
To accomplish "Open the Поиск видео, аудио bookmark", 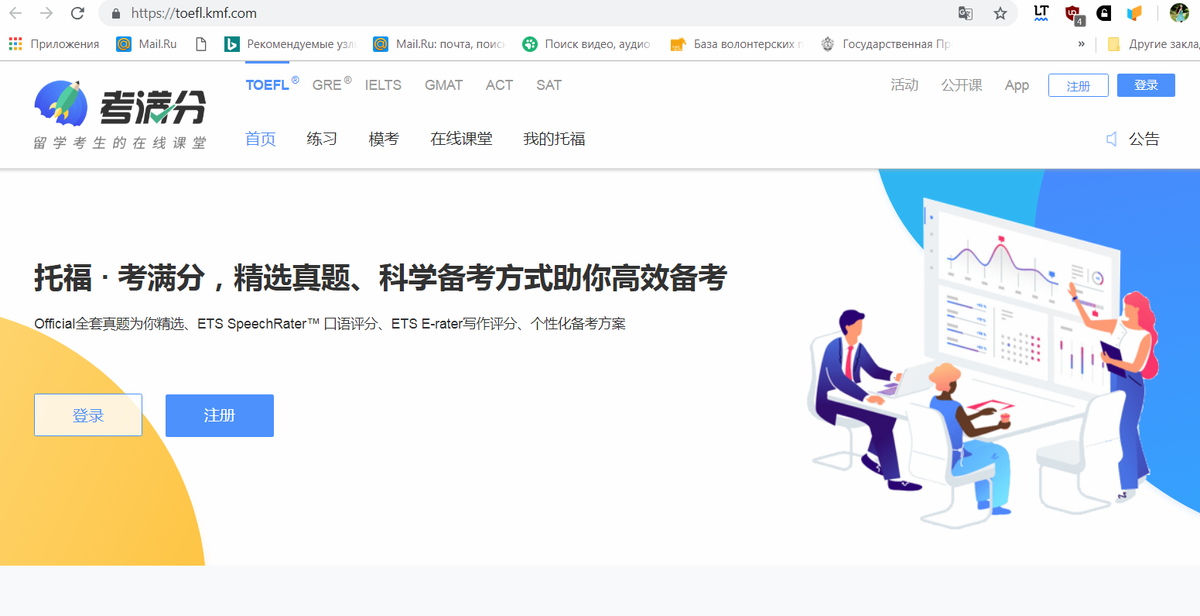I will click(x=587, y=44).
